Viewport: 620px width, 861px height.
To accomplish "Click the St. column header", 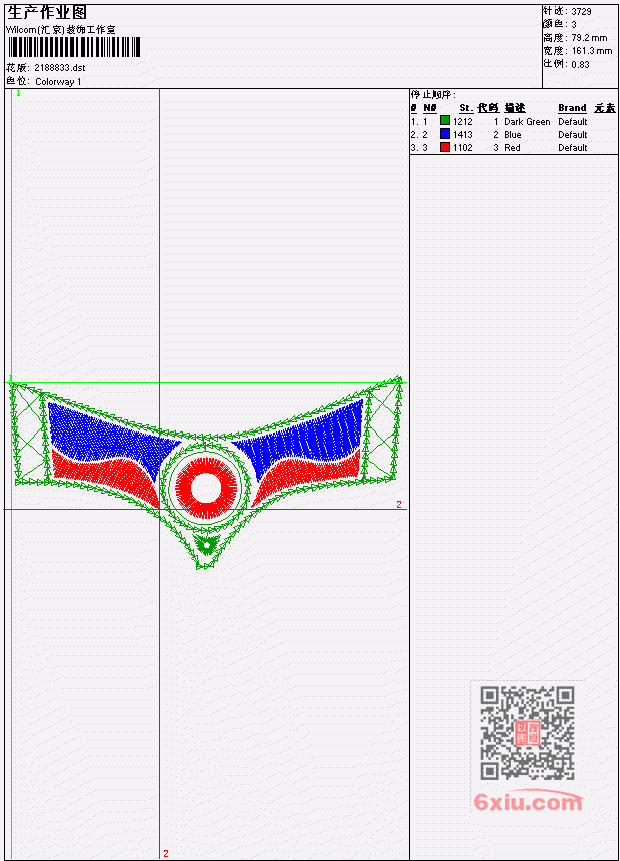I will tap(466, 108).
